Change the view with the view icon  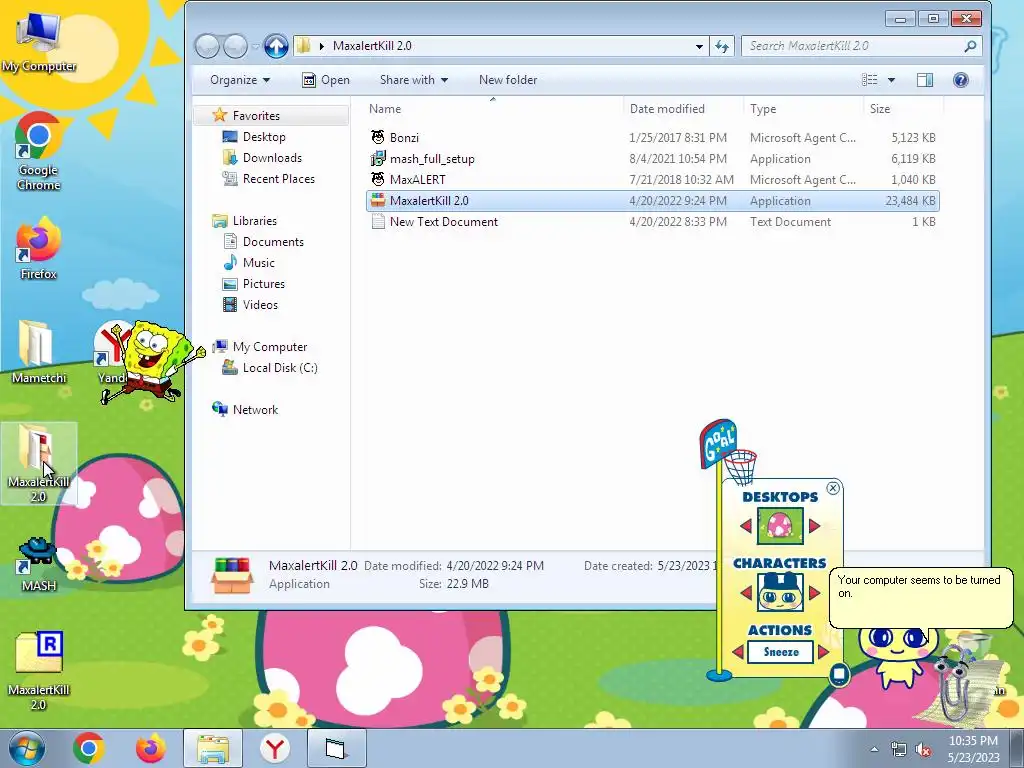tap(870, 80)
